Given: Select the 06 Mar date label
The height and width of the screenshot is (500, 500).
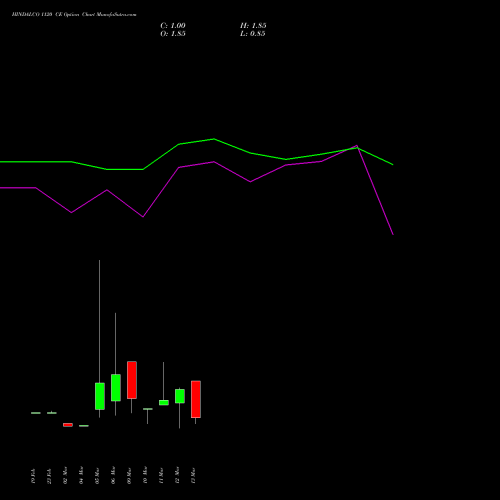Looking at the screenshot, I should [113, 475].
